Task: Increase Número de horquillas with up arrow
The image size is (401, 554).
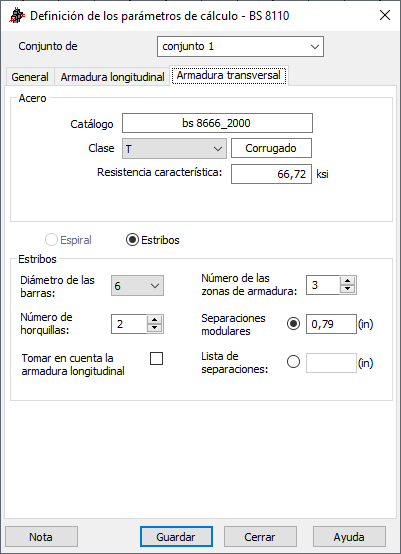Action: pyautogui.click(x=154, y=320)
